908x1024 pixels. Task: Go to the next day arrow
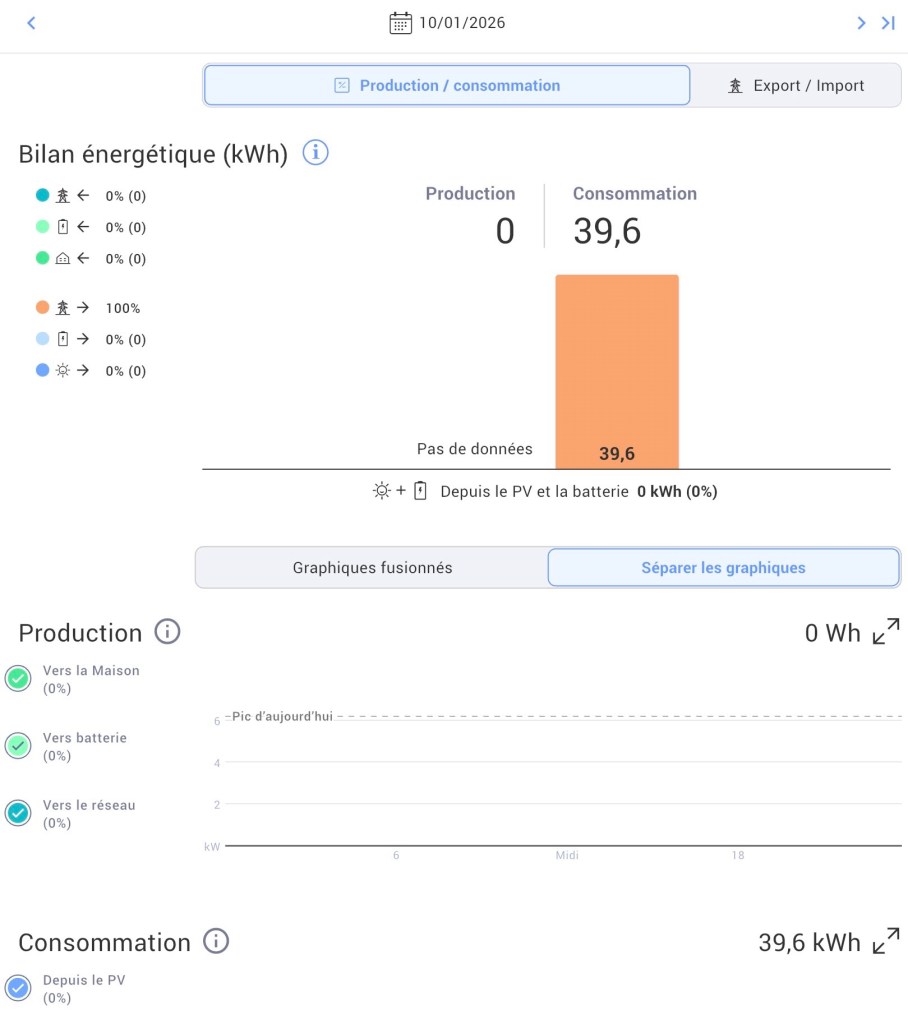[x=861, y=23]
